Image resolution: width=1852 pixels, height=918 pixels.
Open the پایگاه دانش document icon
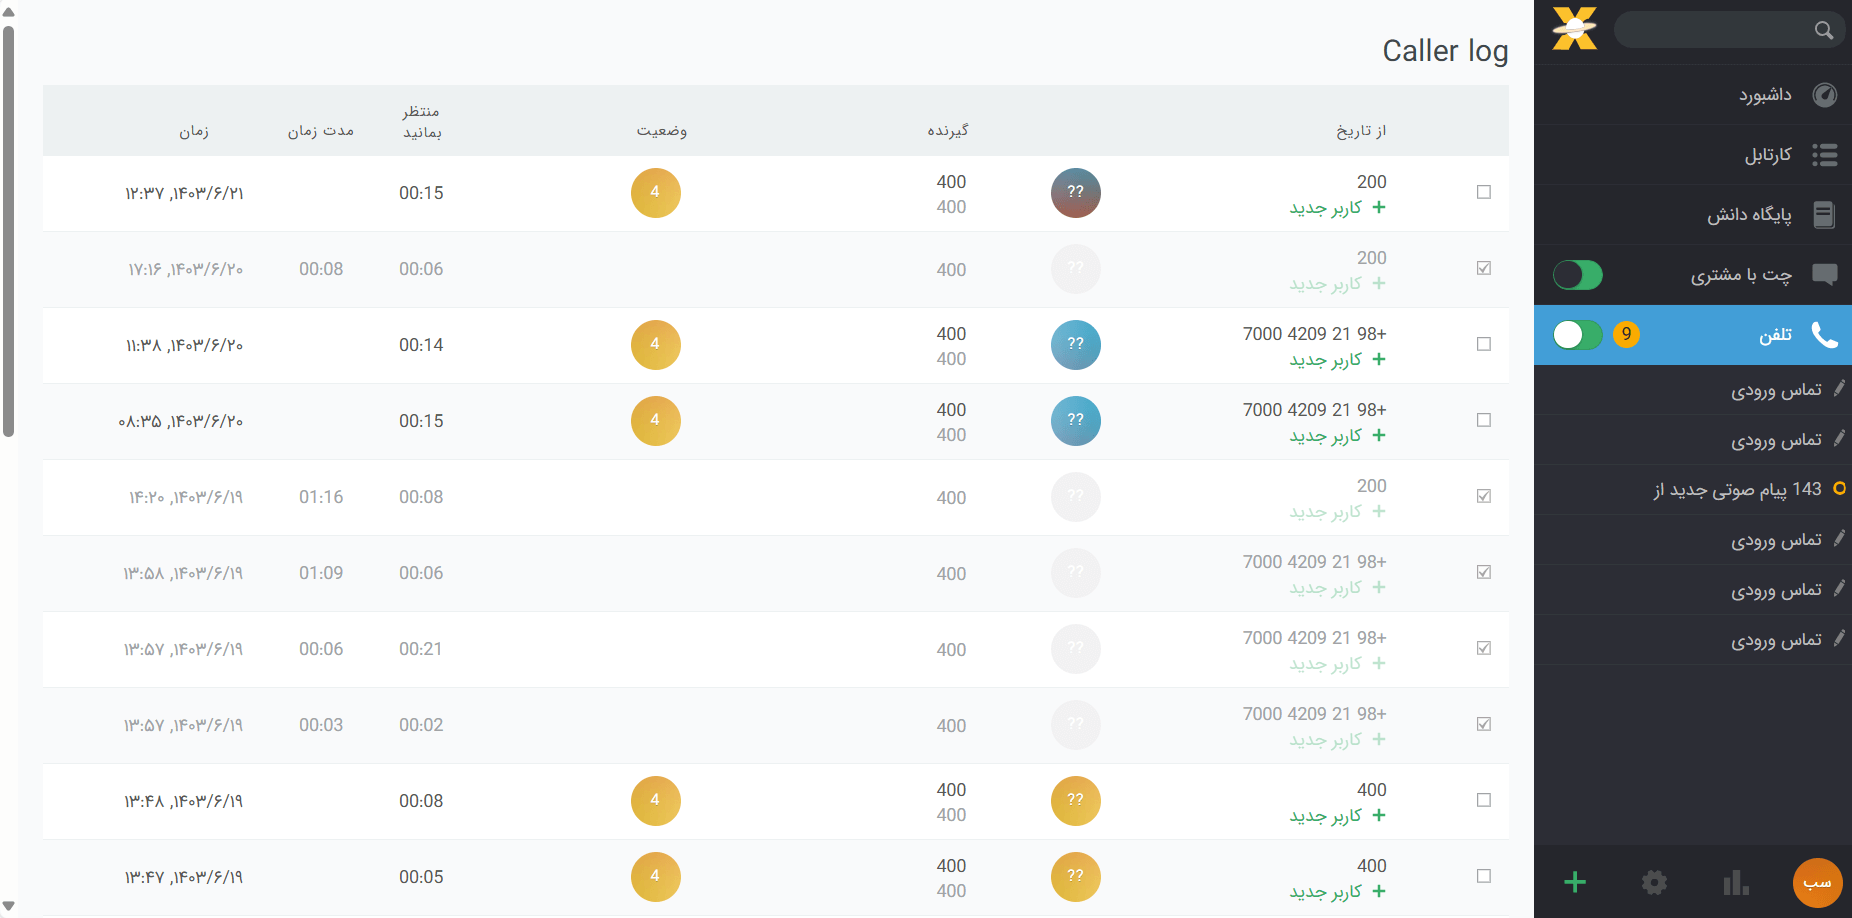1824,215
